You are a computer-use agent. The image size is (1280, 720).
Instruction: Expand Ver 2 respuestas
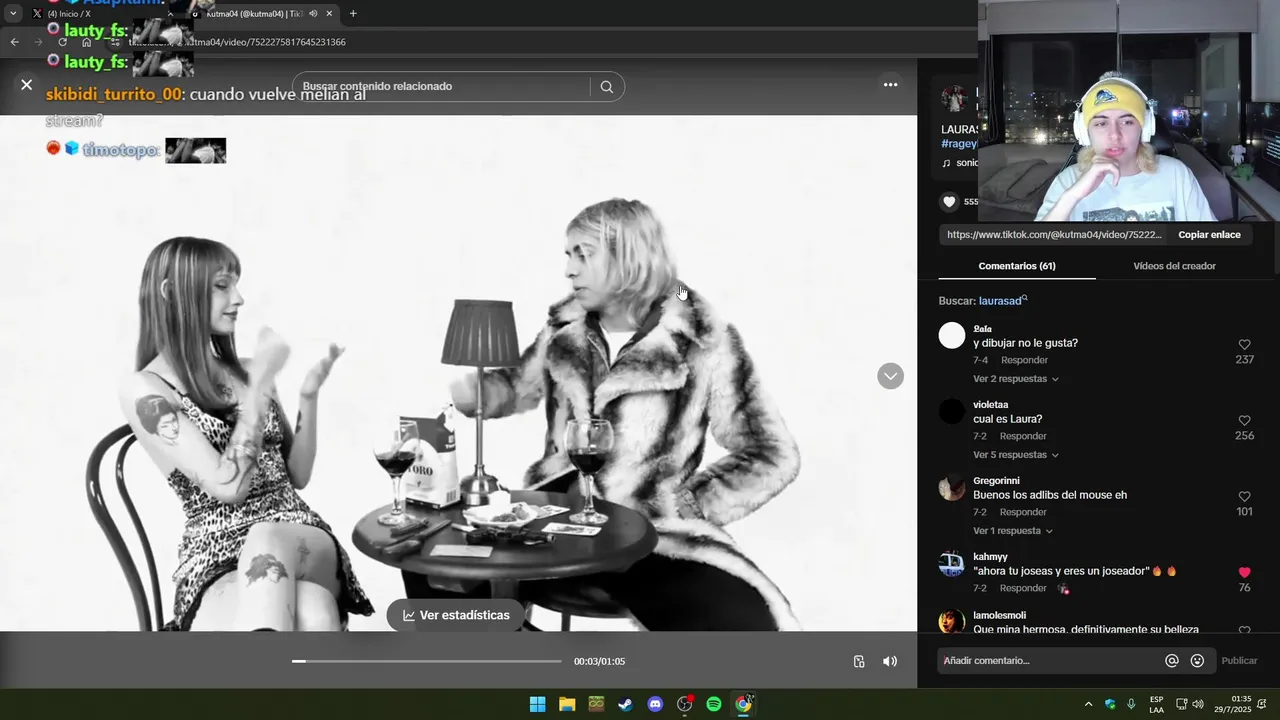click(1015, 379)
